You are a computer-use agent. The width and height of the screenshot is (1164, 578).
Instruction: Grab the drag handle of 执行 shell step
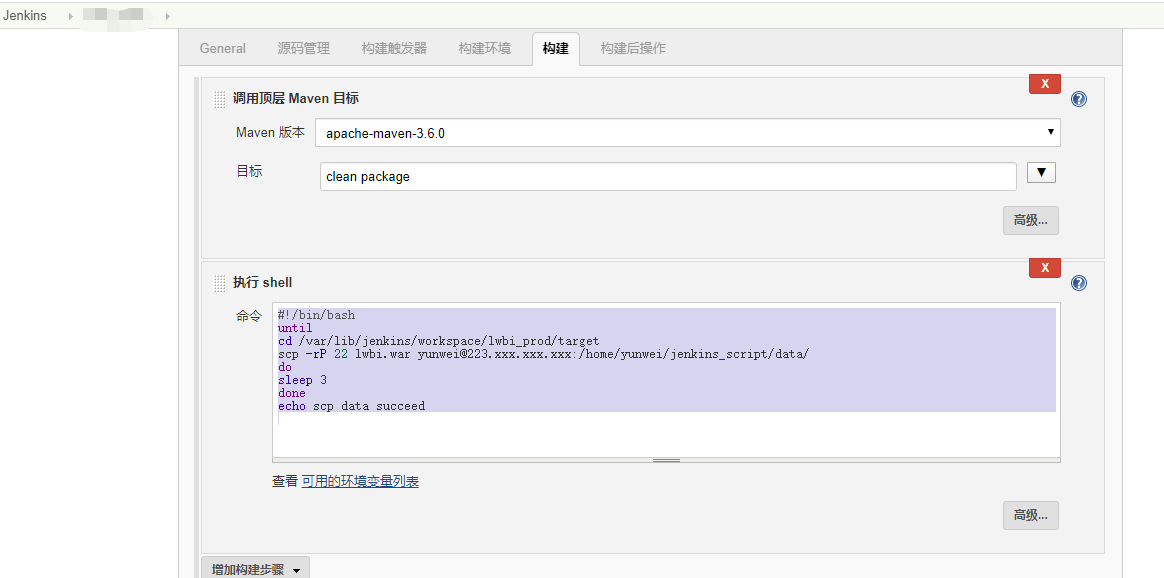[219, 283]
